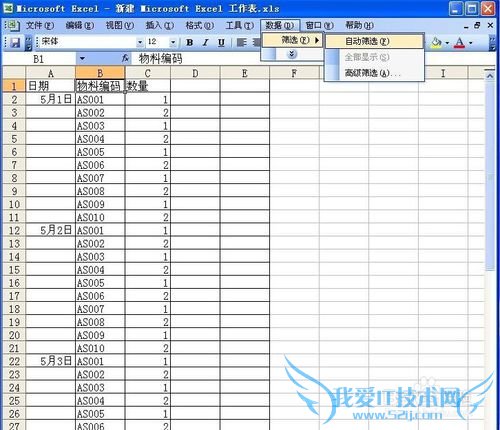Click cell A12 containing 5月2日

51,230
